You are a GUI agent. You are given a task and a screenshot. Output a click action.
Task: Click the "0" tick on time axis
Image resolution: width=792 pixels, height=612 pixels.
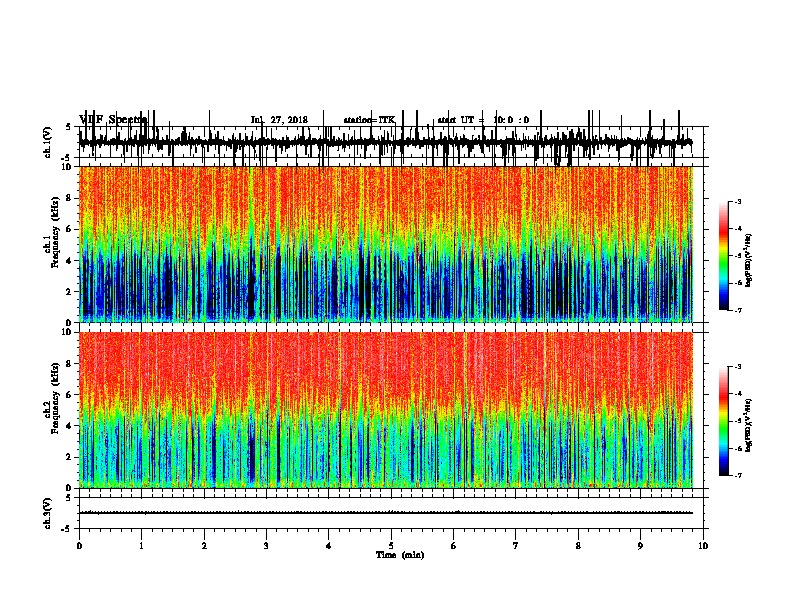click(x=79, y=546)
